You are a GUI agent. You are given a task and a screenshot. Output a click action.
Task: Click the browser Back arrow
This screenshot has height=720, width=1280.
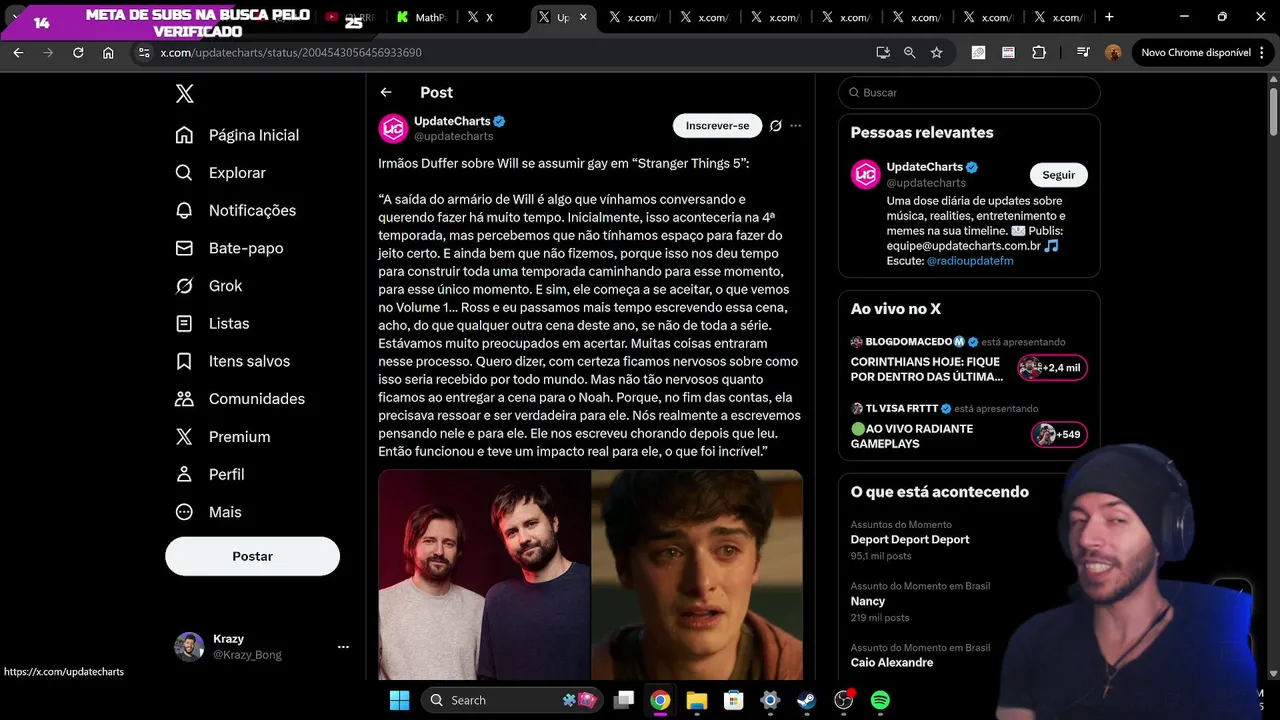pyautogui.click(x=18, y=53)
